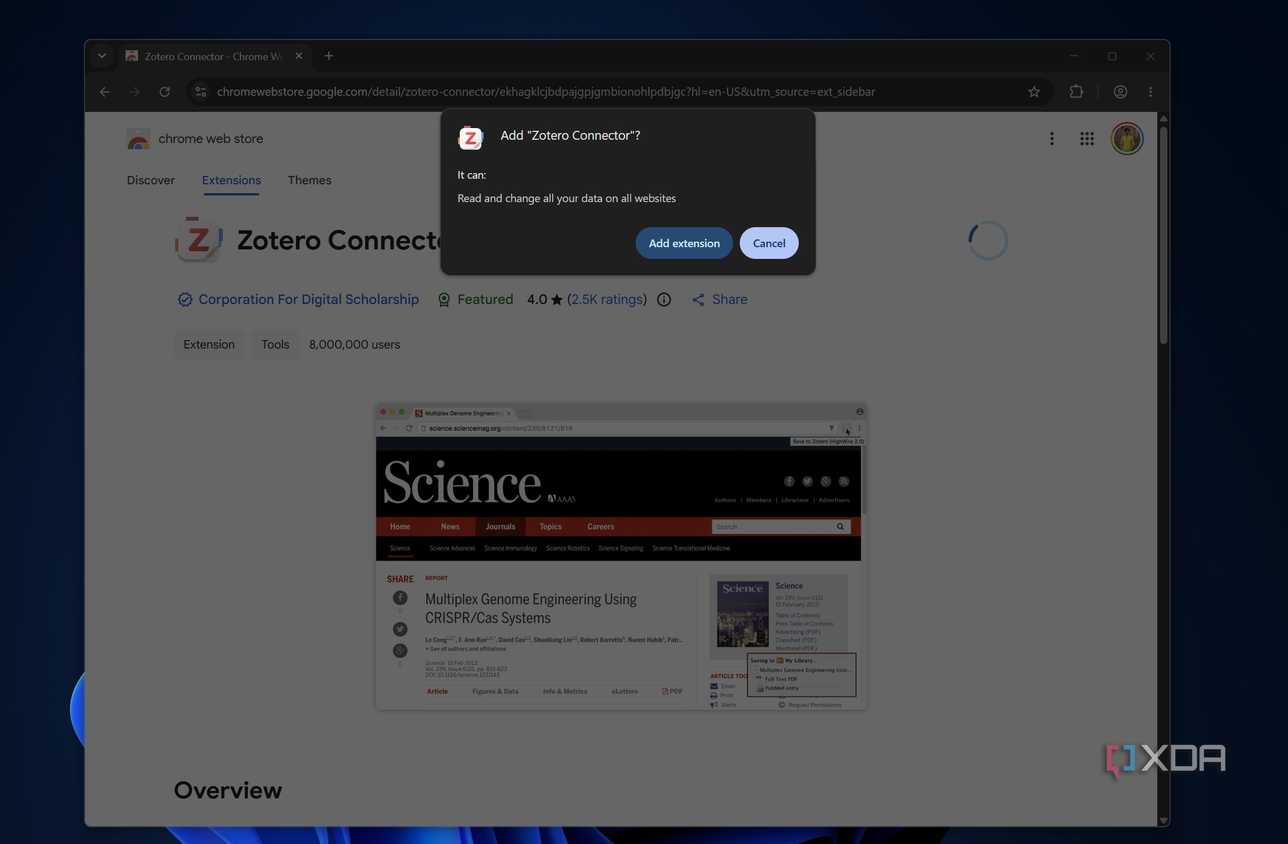The height and width of the screenshot is (844, 1288).
Task: Go forward to the next page
Action: [x=135, y=92]
